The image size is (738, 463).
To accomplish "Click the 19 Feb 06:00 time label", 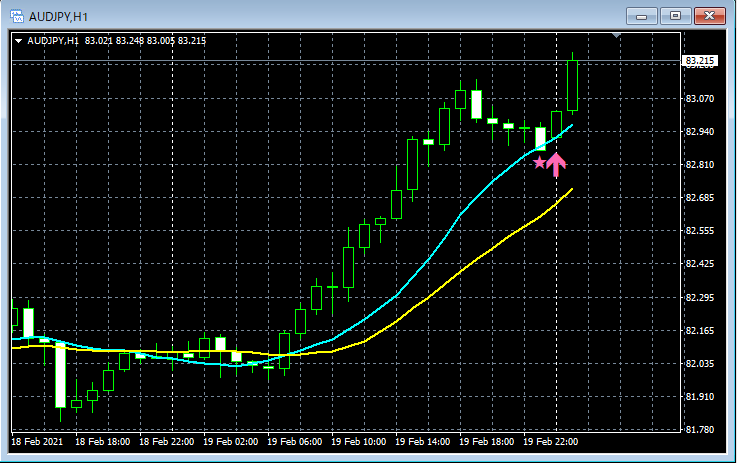I will 295,442.
